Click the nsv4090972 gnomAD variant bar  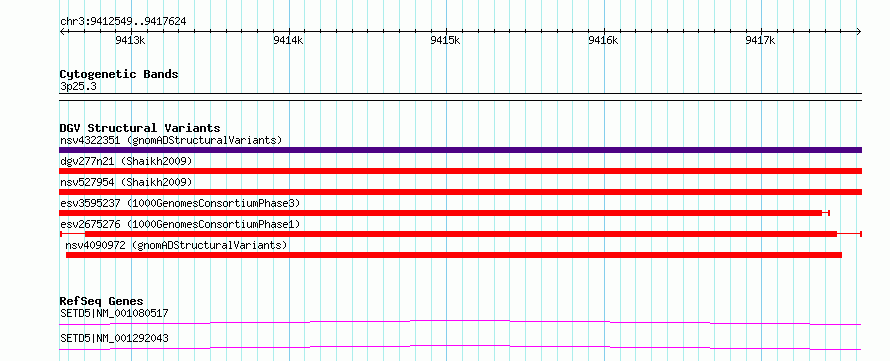454,255
